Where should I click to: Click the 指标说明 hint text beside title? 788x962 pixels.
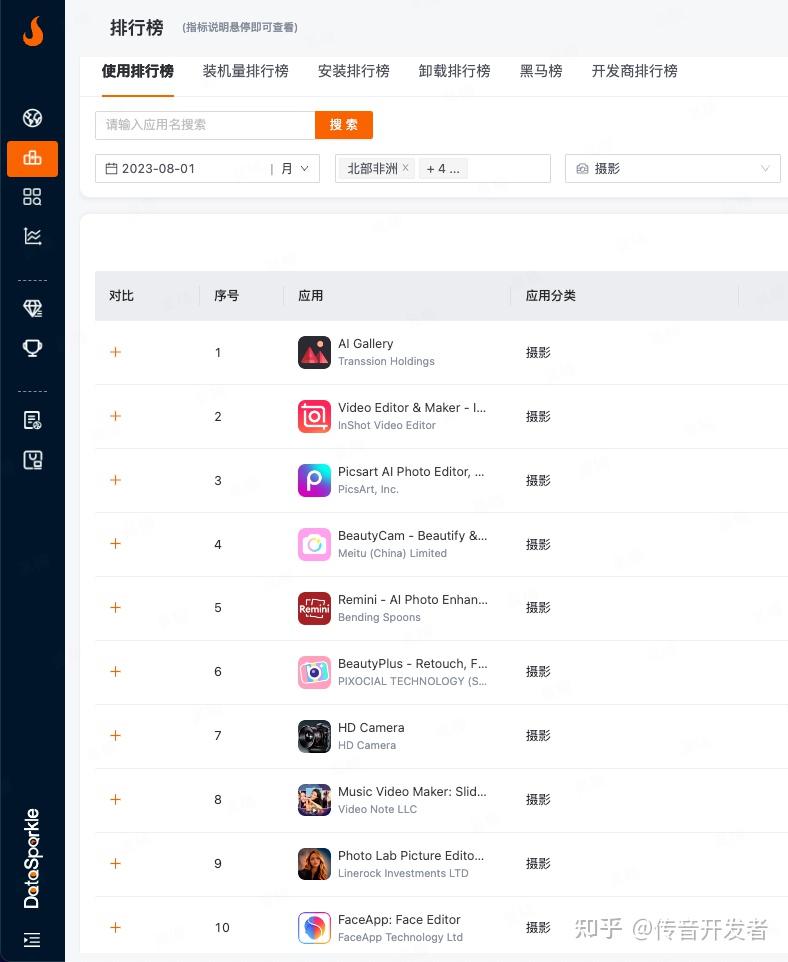pyautogui.click(x=240, y=28)
